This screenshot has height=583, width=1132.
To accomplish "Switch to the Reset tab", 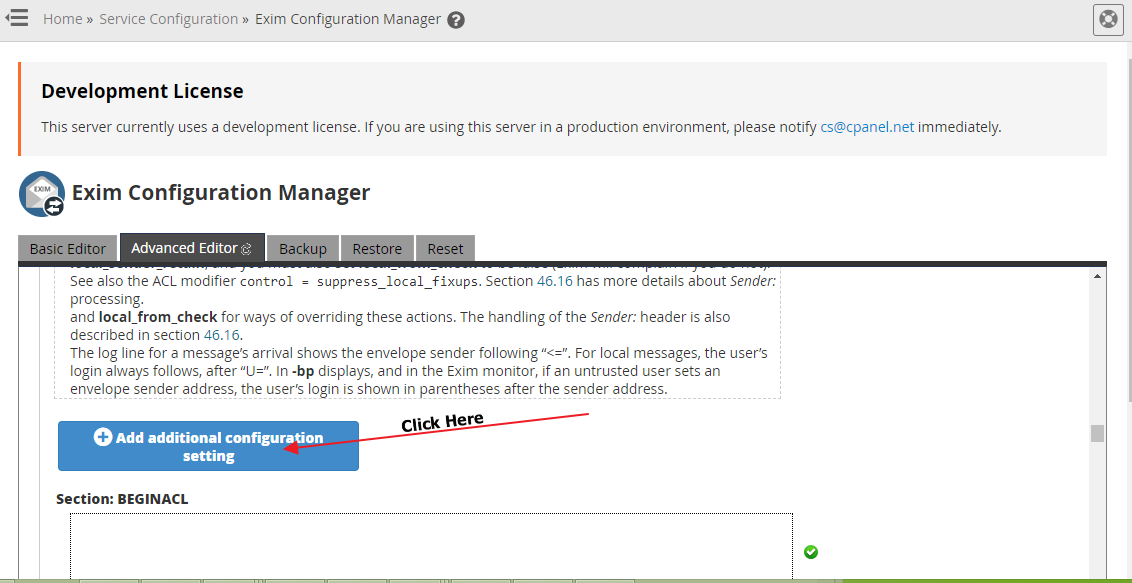I will click(x=445, y=248).
